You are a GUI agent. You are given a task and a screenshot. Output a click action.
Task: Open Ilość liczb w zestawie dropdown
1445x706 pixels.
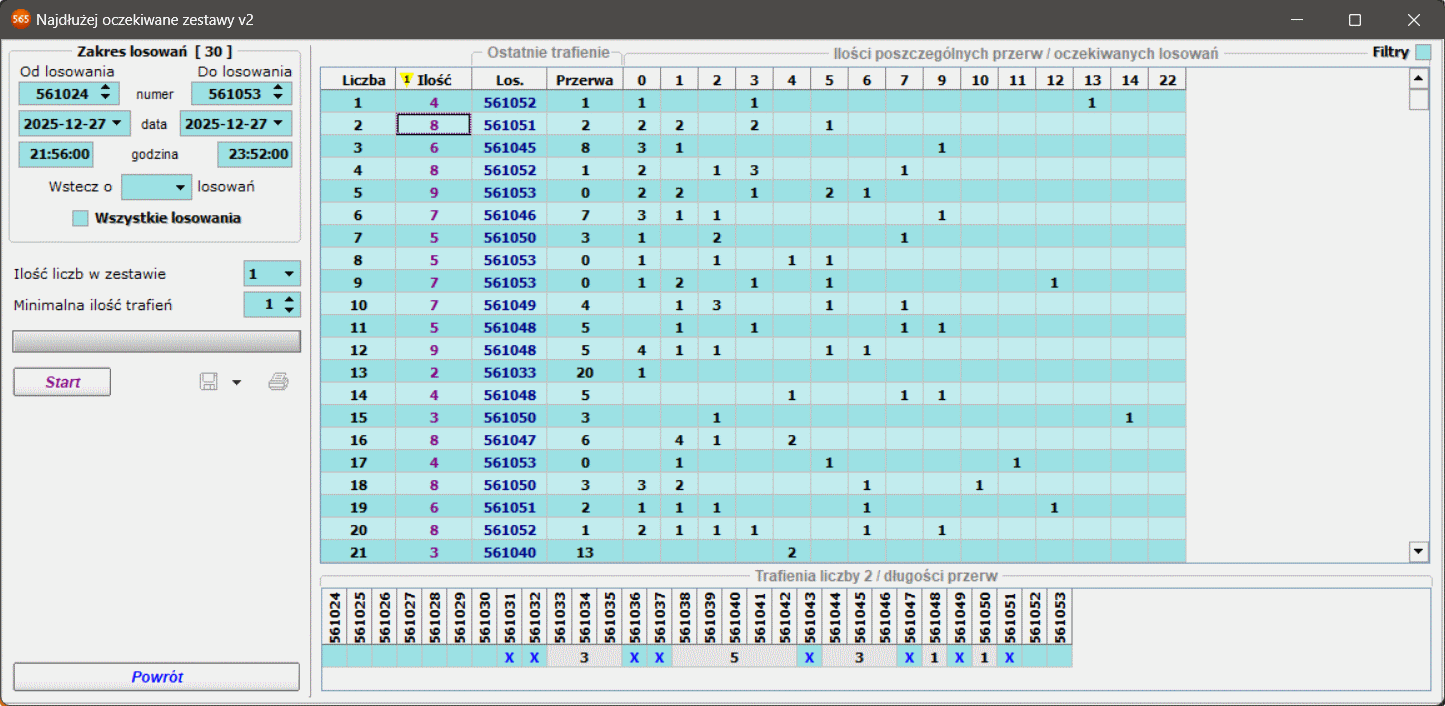pos(289,274)
